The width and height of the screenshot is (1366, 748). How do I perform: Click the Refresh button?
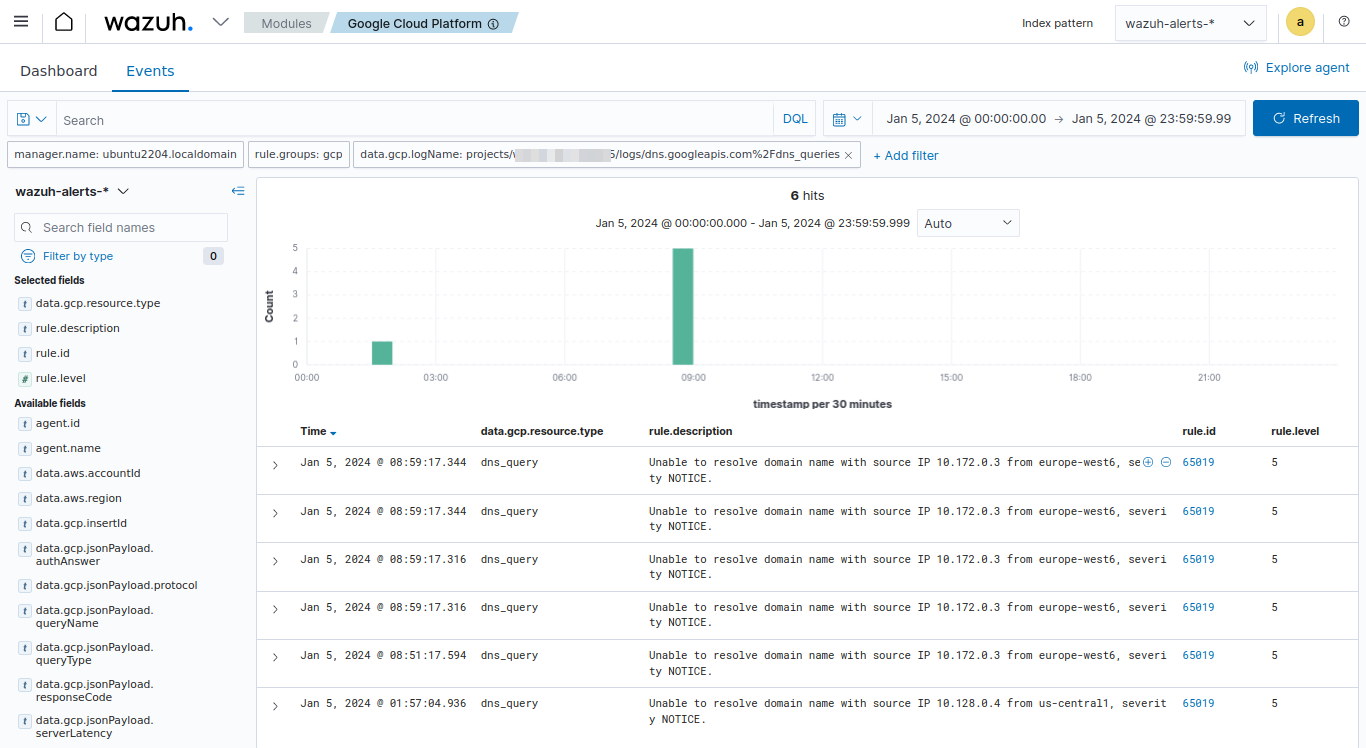[1306, 118]
